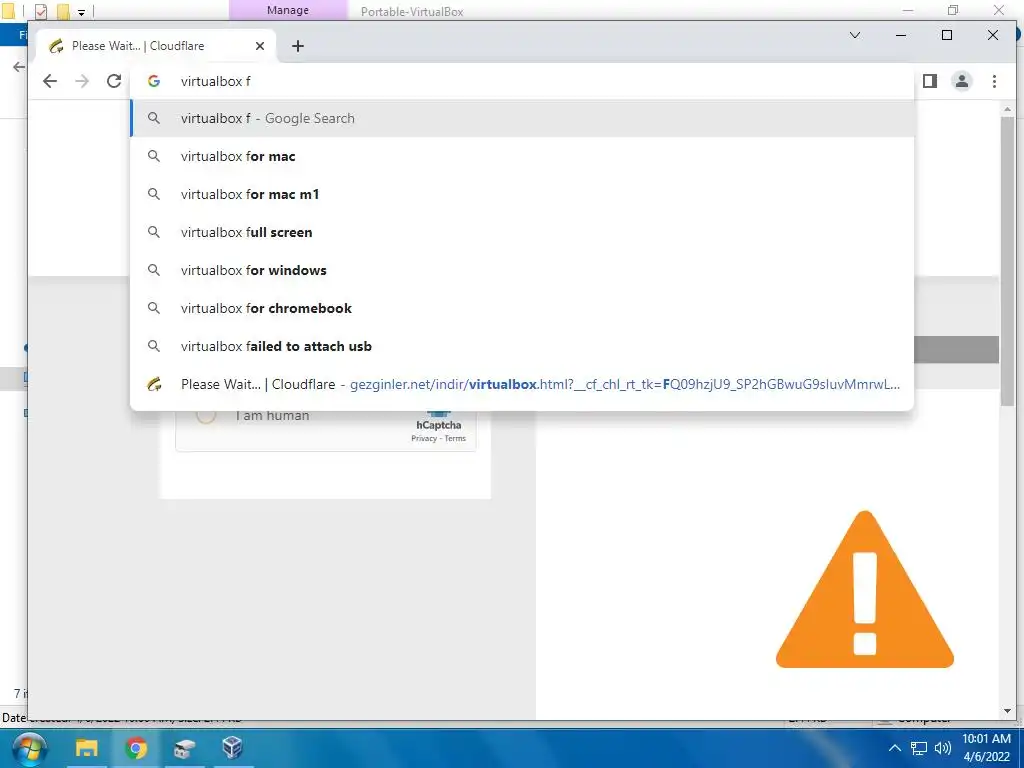The width and height of the screenshot is (1024, 768).
Task: Click the Chrome page vertical scrollbar
Action: 1007,261
